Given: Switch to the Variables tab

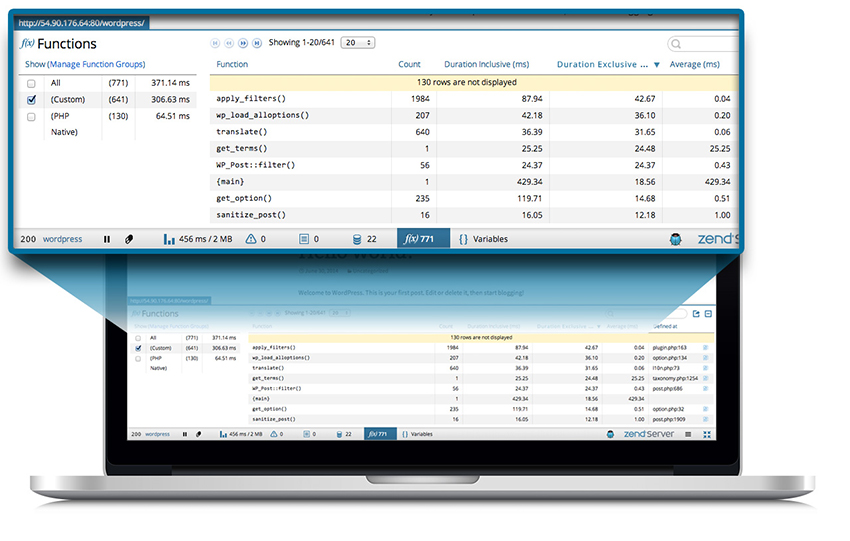Looking at the screenshot, I should 482,240.
